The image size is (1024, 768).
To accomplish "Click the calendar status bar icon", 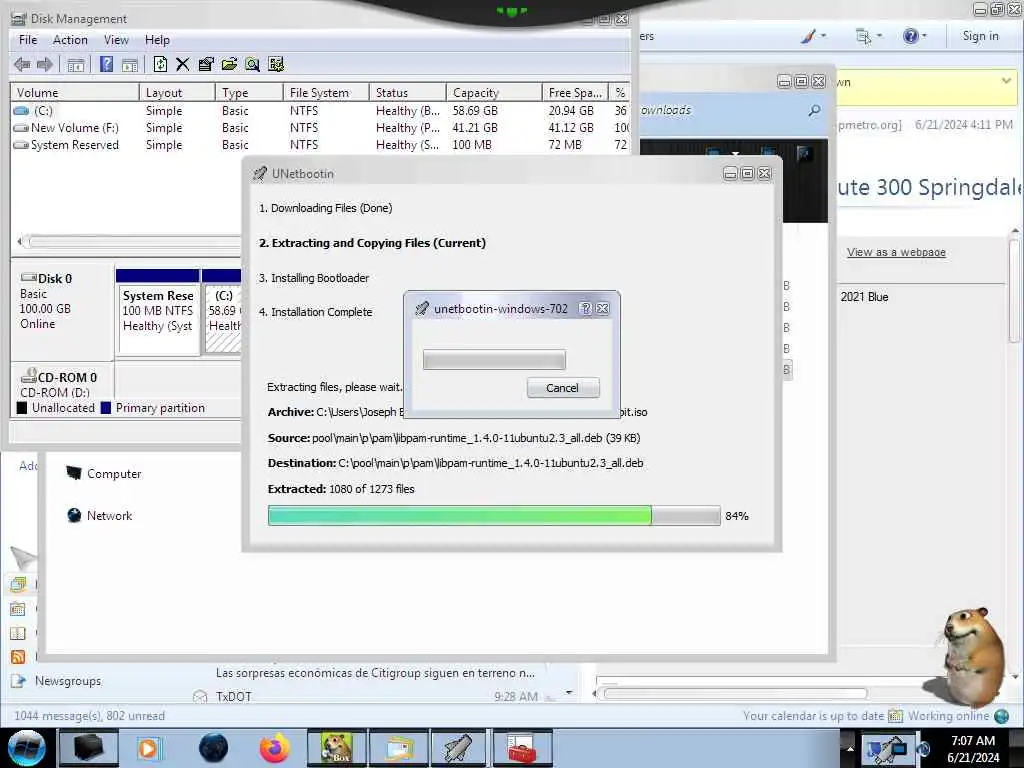I will 895,716.
